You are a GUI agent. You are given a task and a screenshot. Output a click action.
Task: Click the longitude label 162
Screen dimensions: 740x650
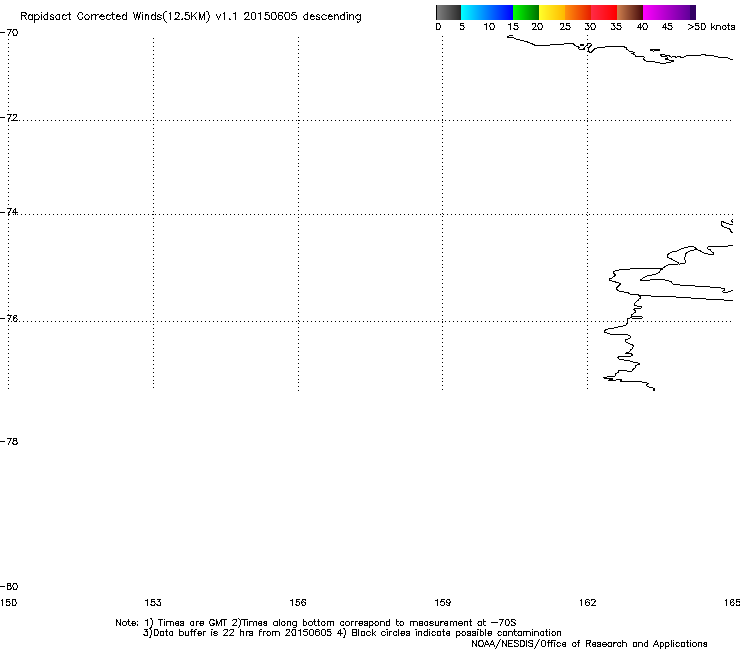click(x=588, y=602)
